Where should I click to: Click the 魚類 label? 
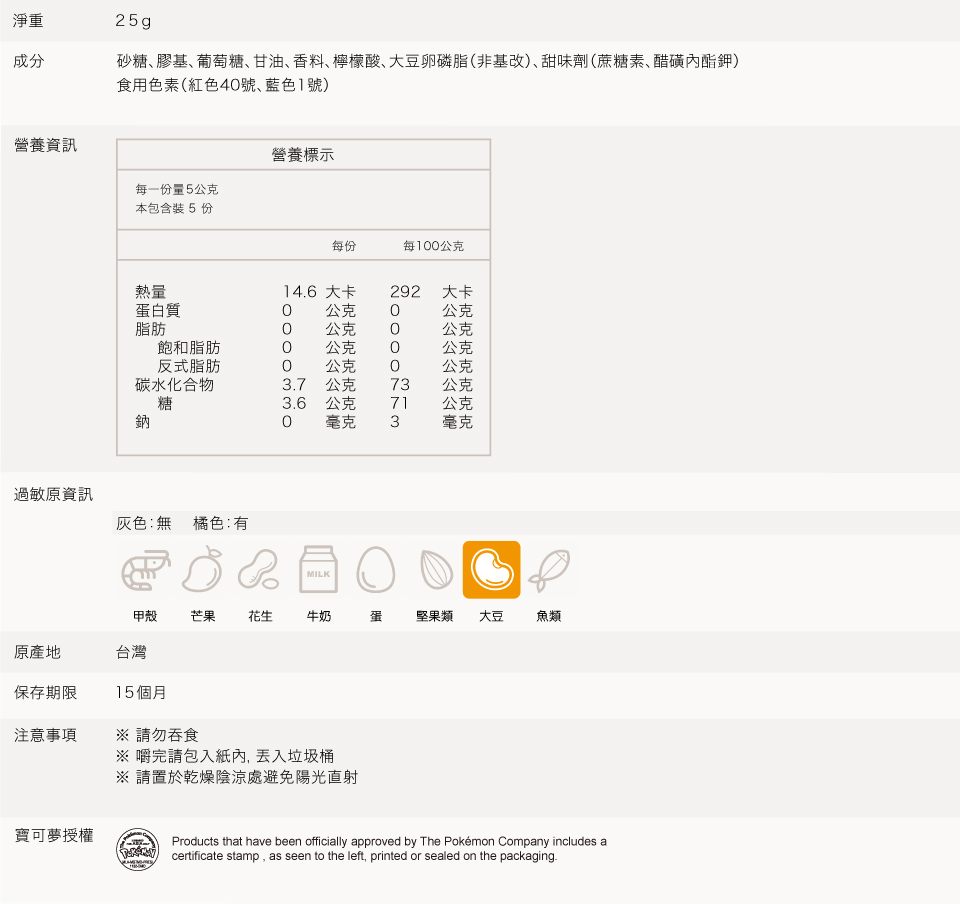point(549,616)
